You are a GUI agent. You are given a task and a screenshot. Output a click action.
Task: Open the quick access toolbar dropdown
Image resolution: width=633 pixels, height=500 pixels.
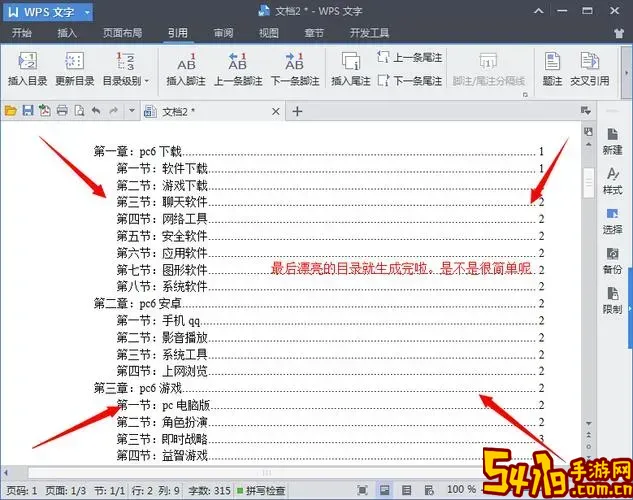(132, 110)
